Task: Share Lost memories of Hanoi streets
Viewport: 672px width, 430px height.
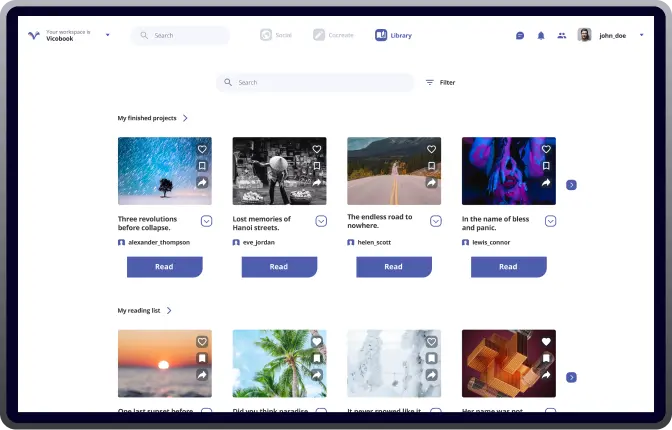Action: 317,183
